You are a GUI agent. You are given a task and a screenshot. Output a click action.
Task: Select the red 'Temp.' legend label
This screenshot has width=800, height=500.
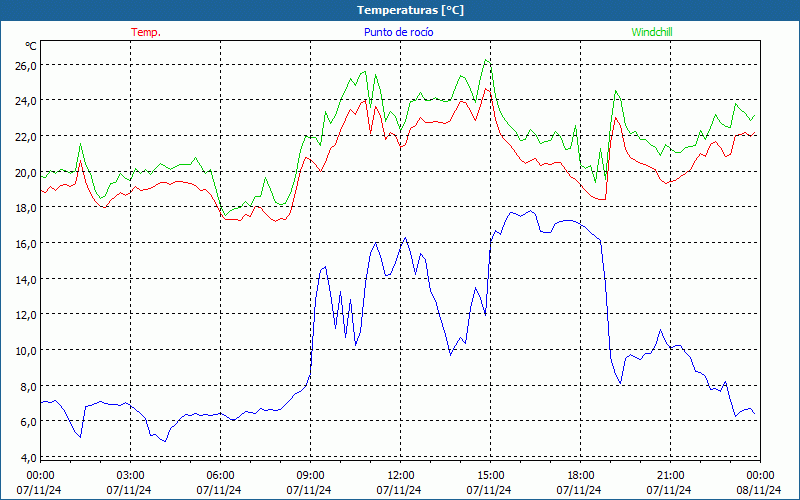coord(146,32)
